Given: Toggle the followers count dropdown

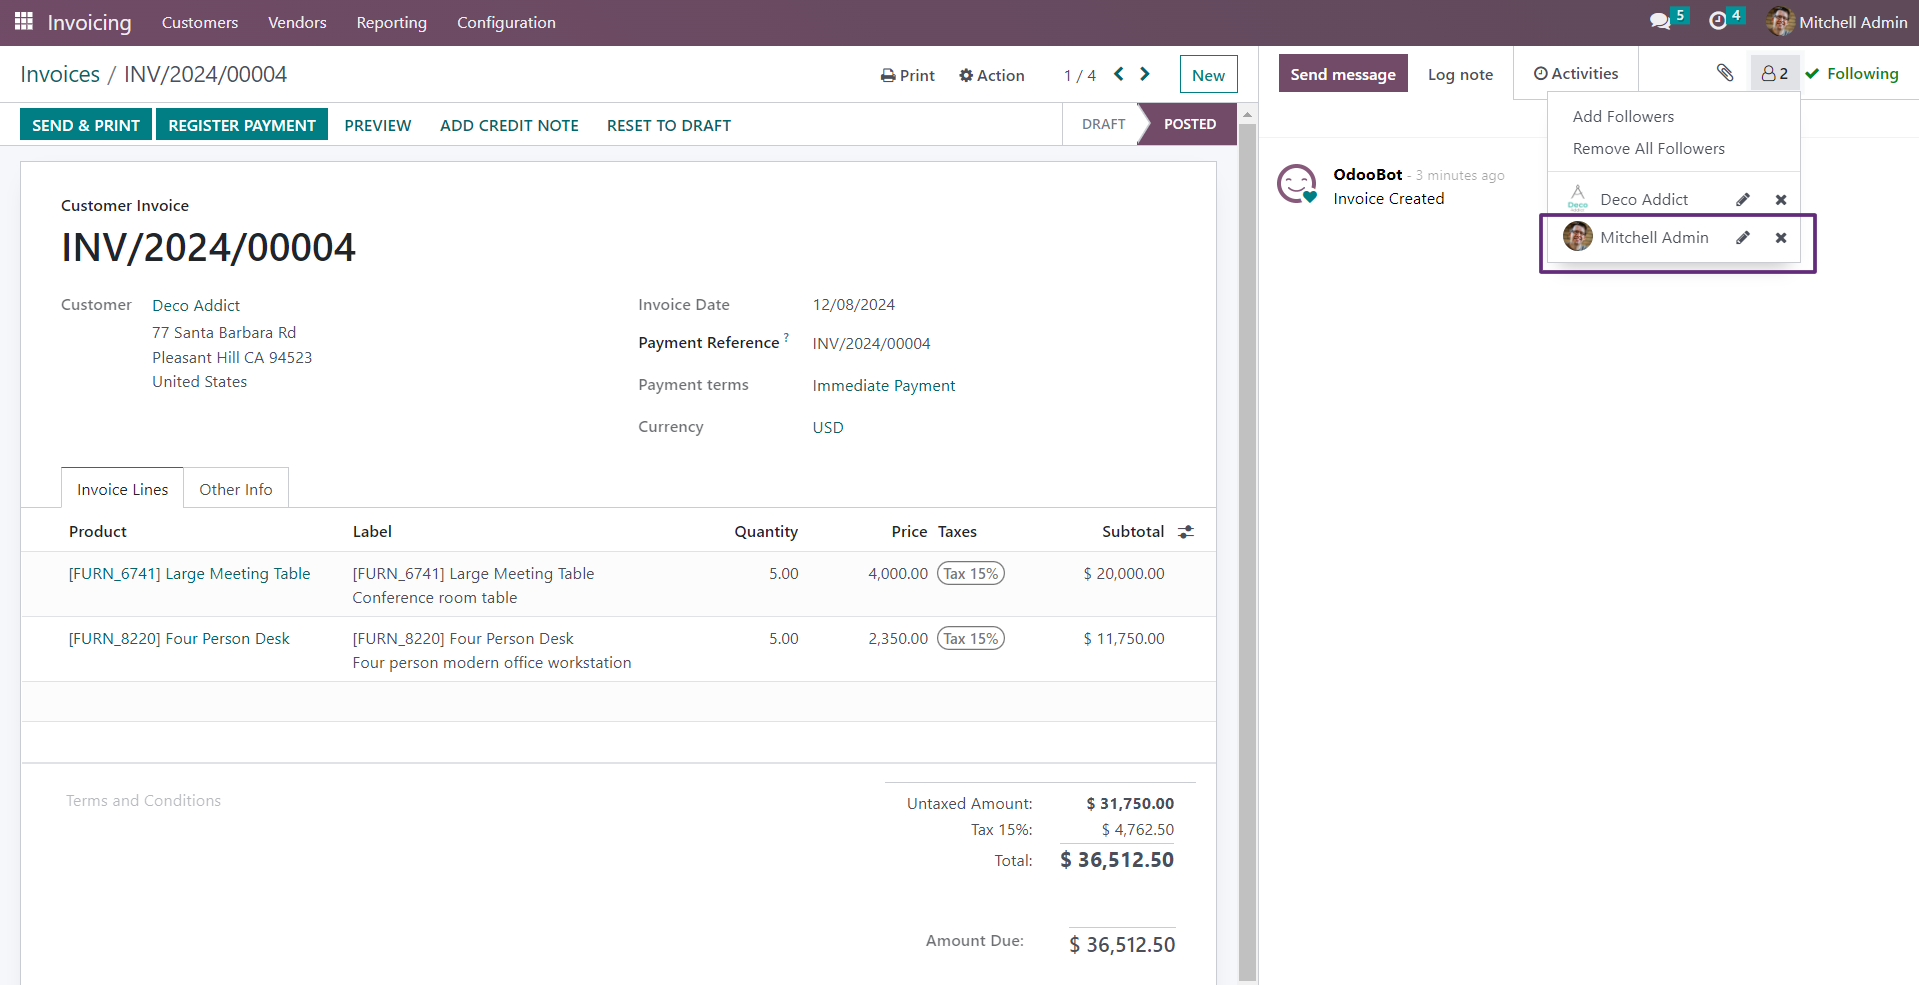Looking at the screenshot, I should tap(1775, 73).
